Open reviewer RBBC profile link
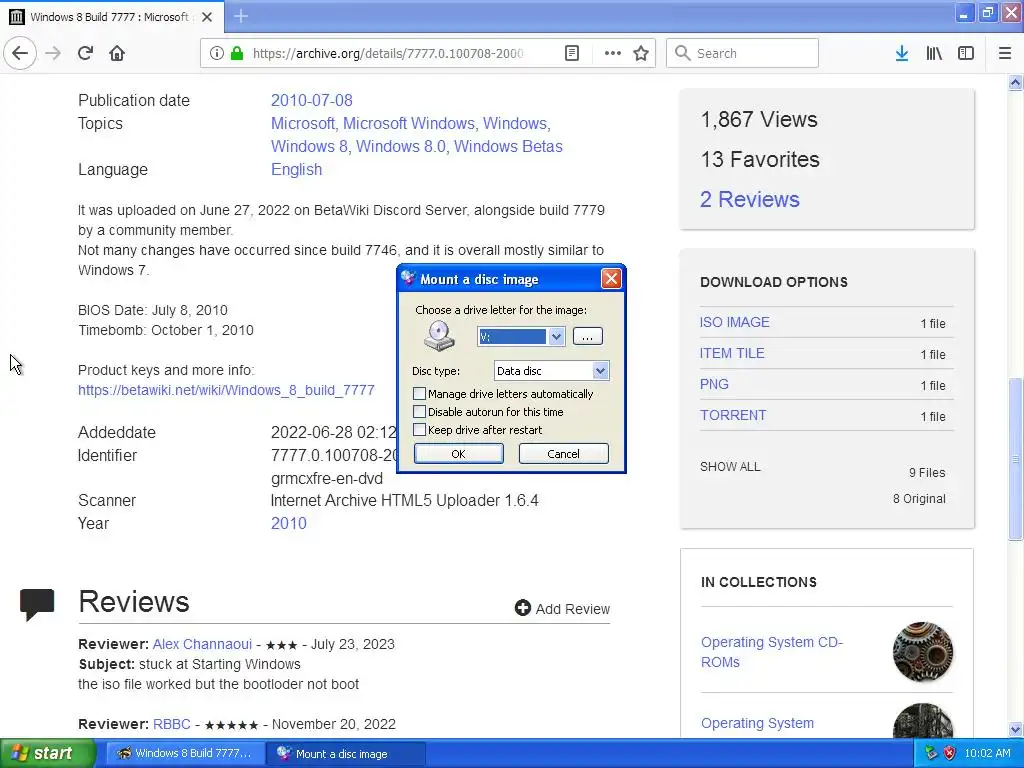This screenshot has width=1024, height=768. 172,724
